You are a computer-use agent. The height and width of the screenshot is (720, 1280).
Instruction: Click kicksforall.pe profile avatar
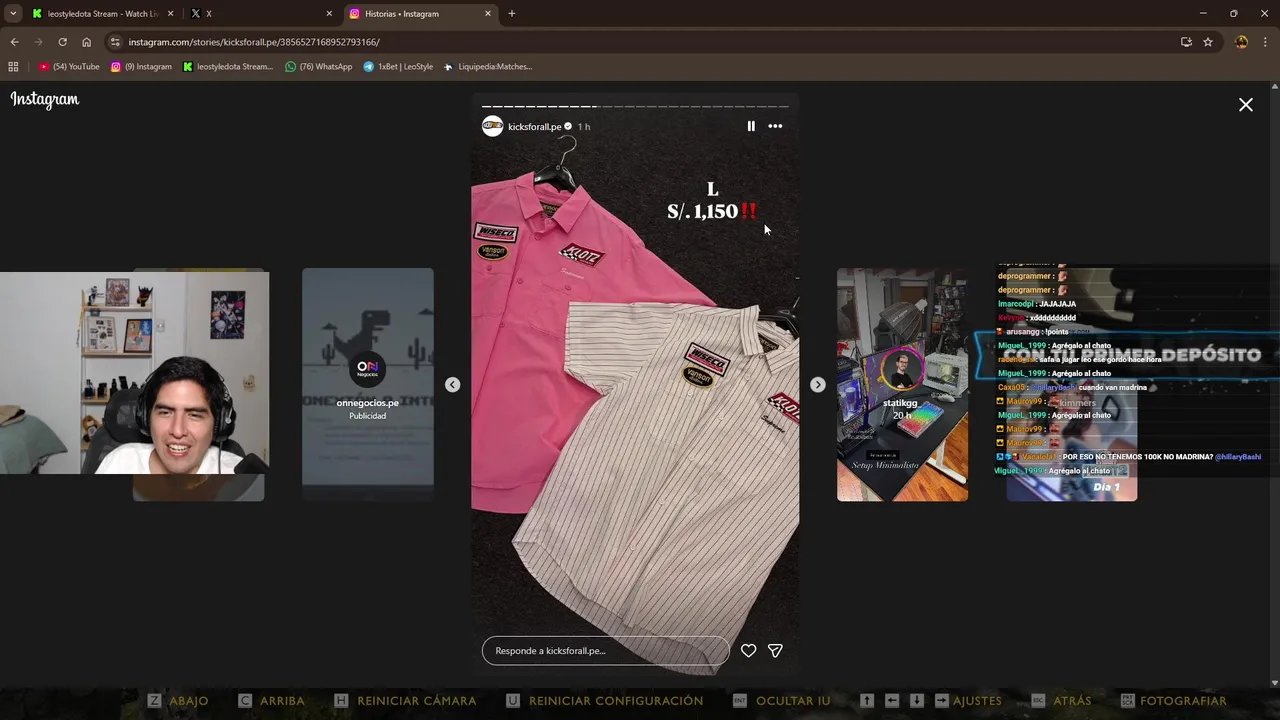pyautogui.click(x=492, y=126)
